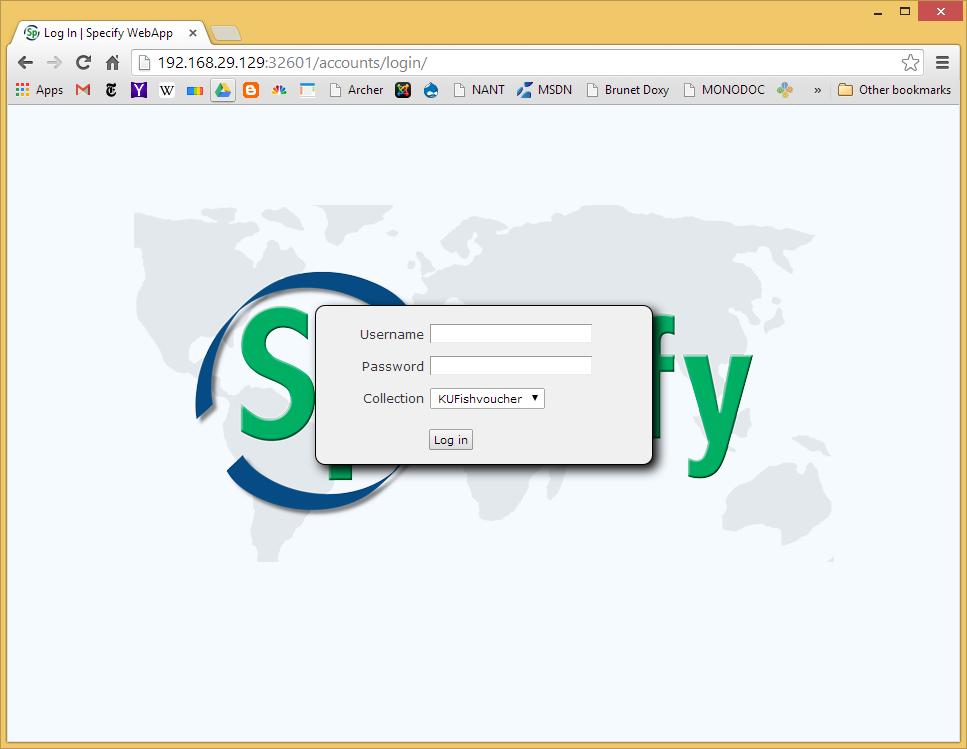Focus the Password input field
The height and width of the screenshot is (749, 967).
click(511, 366)
